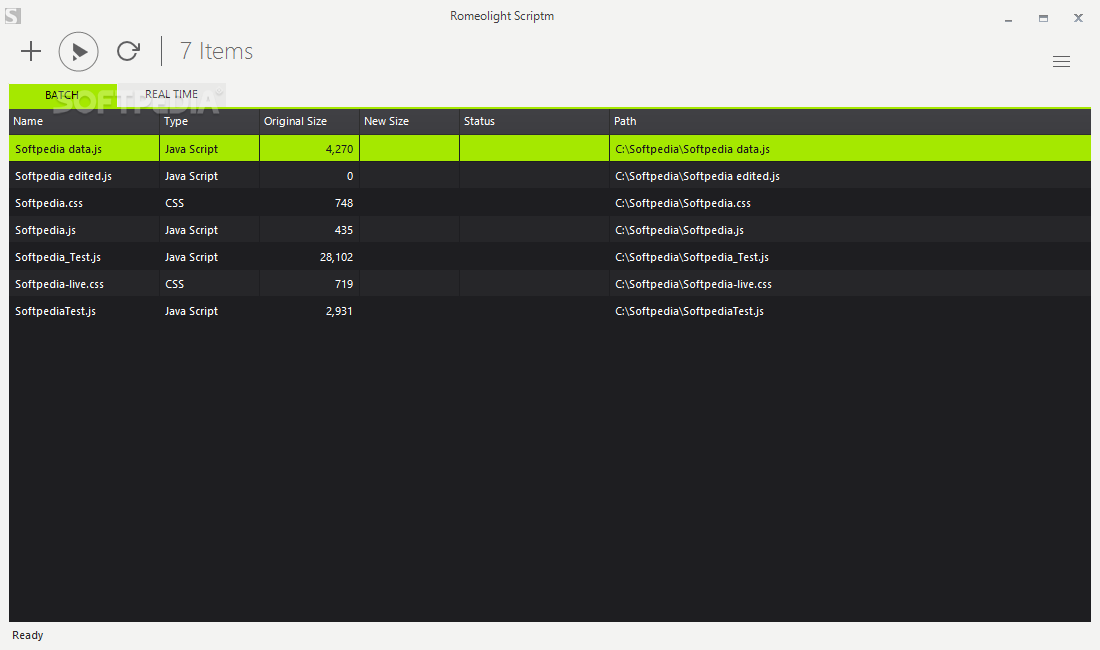Click the refresh arrow icon
Viewport: 1100px width, 650px height.
pyautogui.click(x=128, y=51)
